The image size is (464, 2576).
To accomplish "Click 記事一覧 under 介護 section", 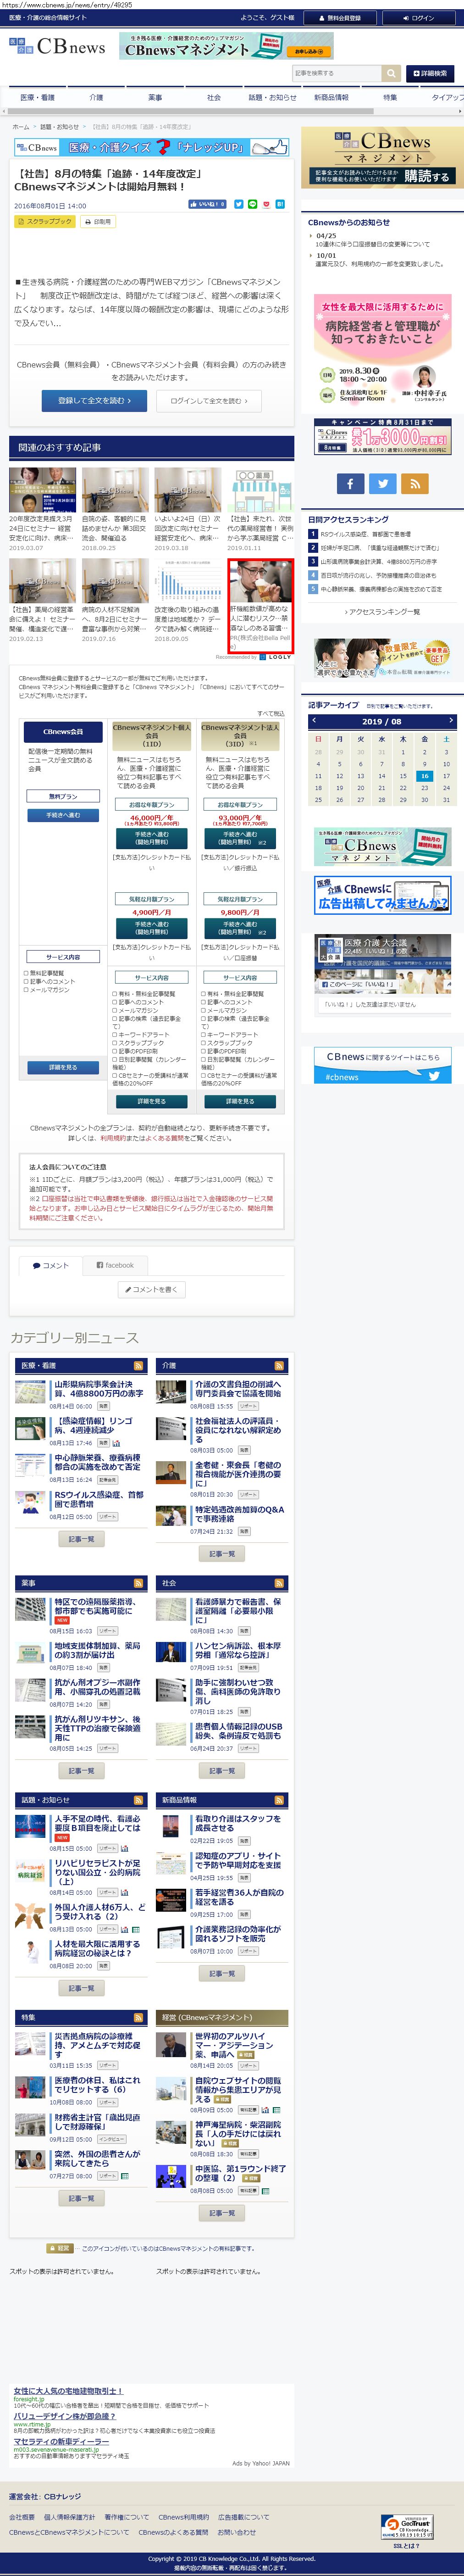I will pos(222,1554).
